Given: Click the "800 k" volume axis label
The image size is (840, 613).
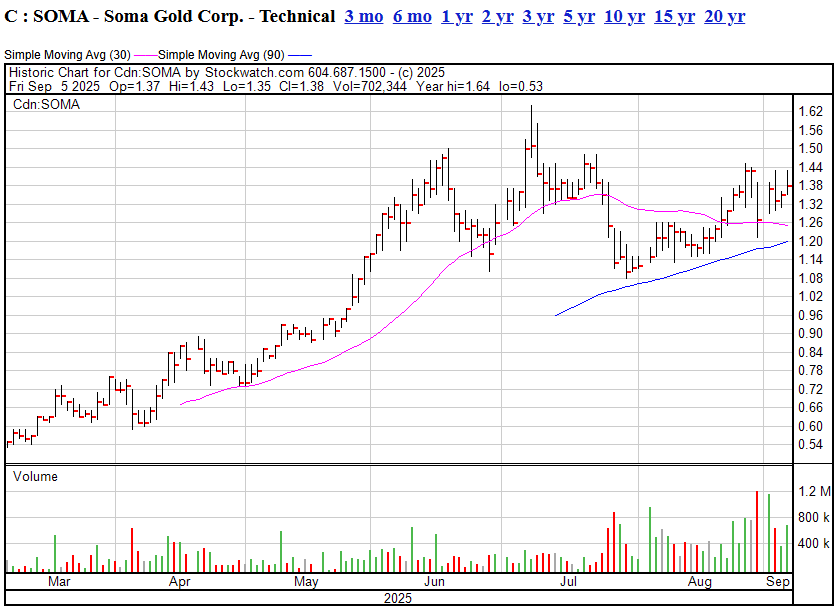Looking at the screenshot, I should click(x=814, y=518).
